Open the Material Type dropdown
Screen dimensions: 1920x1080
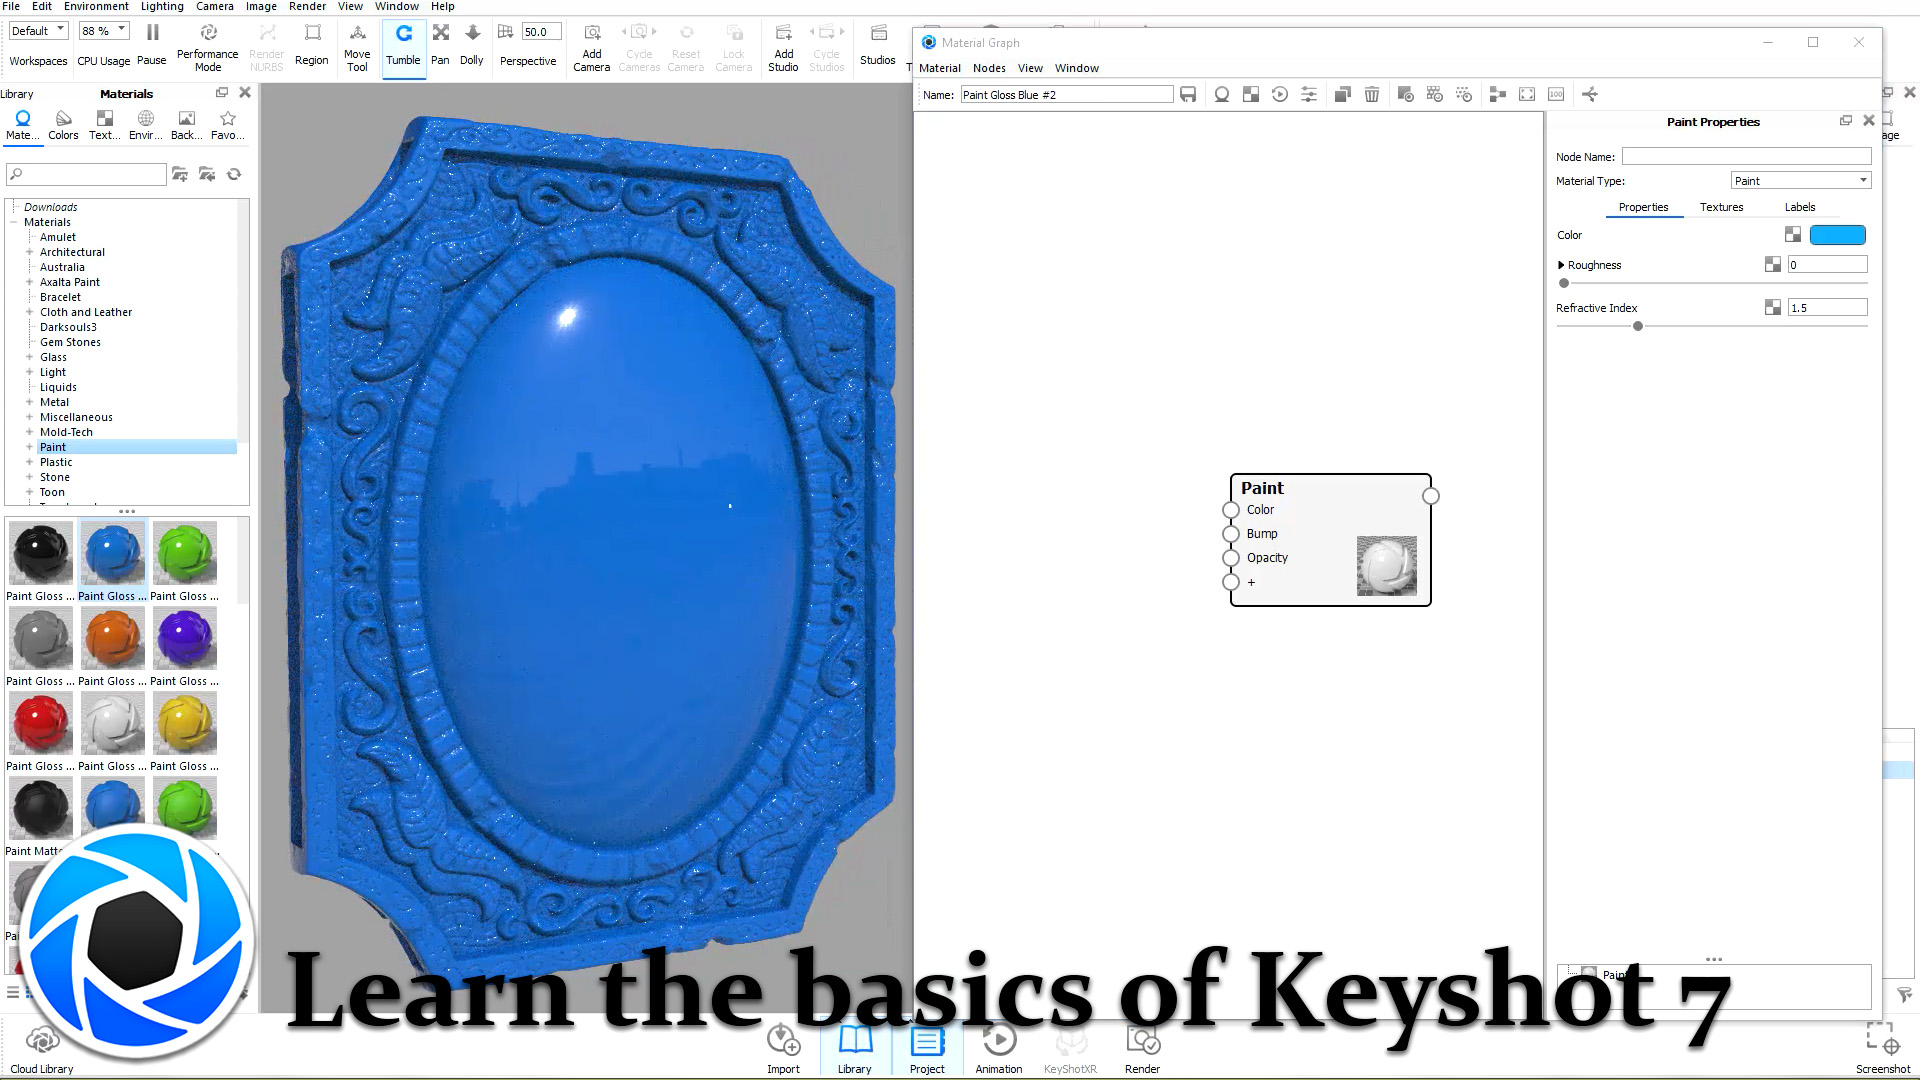point(1800,181)
